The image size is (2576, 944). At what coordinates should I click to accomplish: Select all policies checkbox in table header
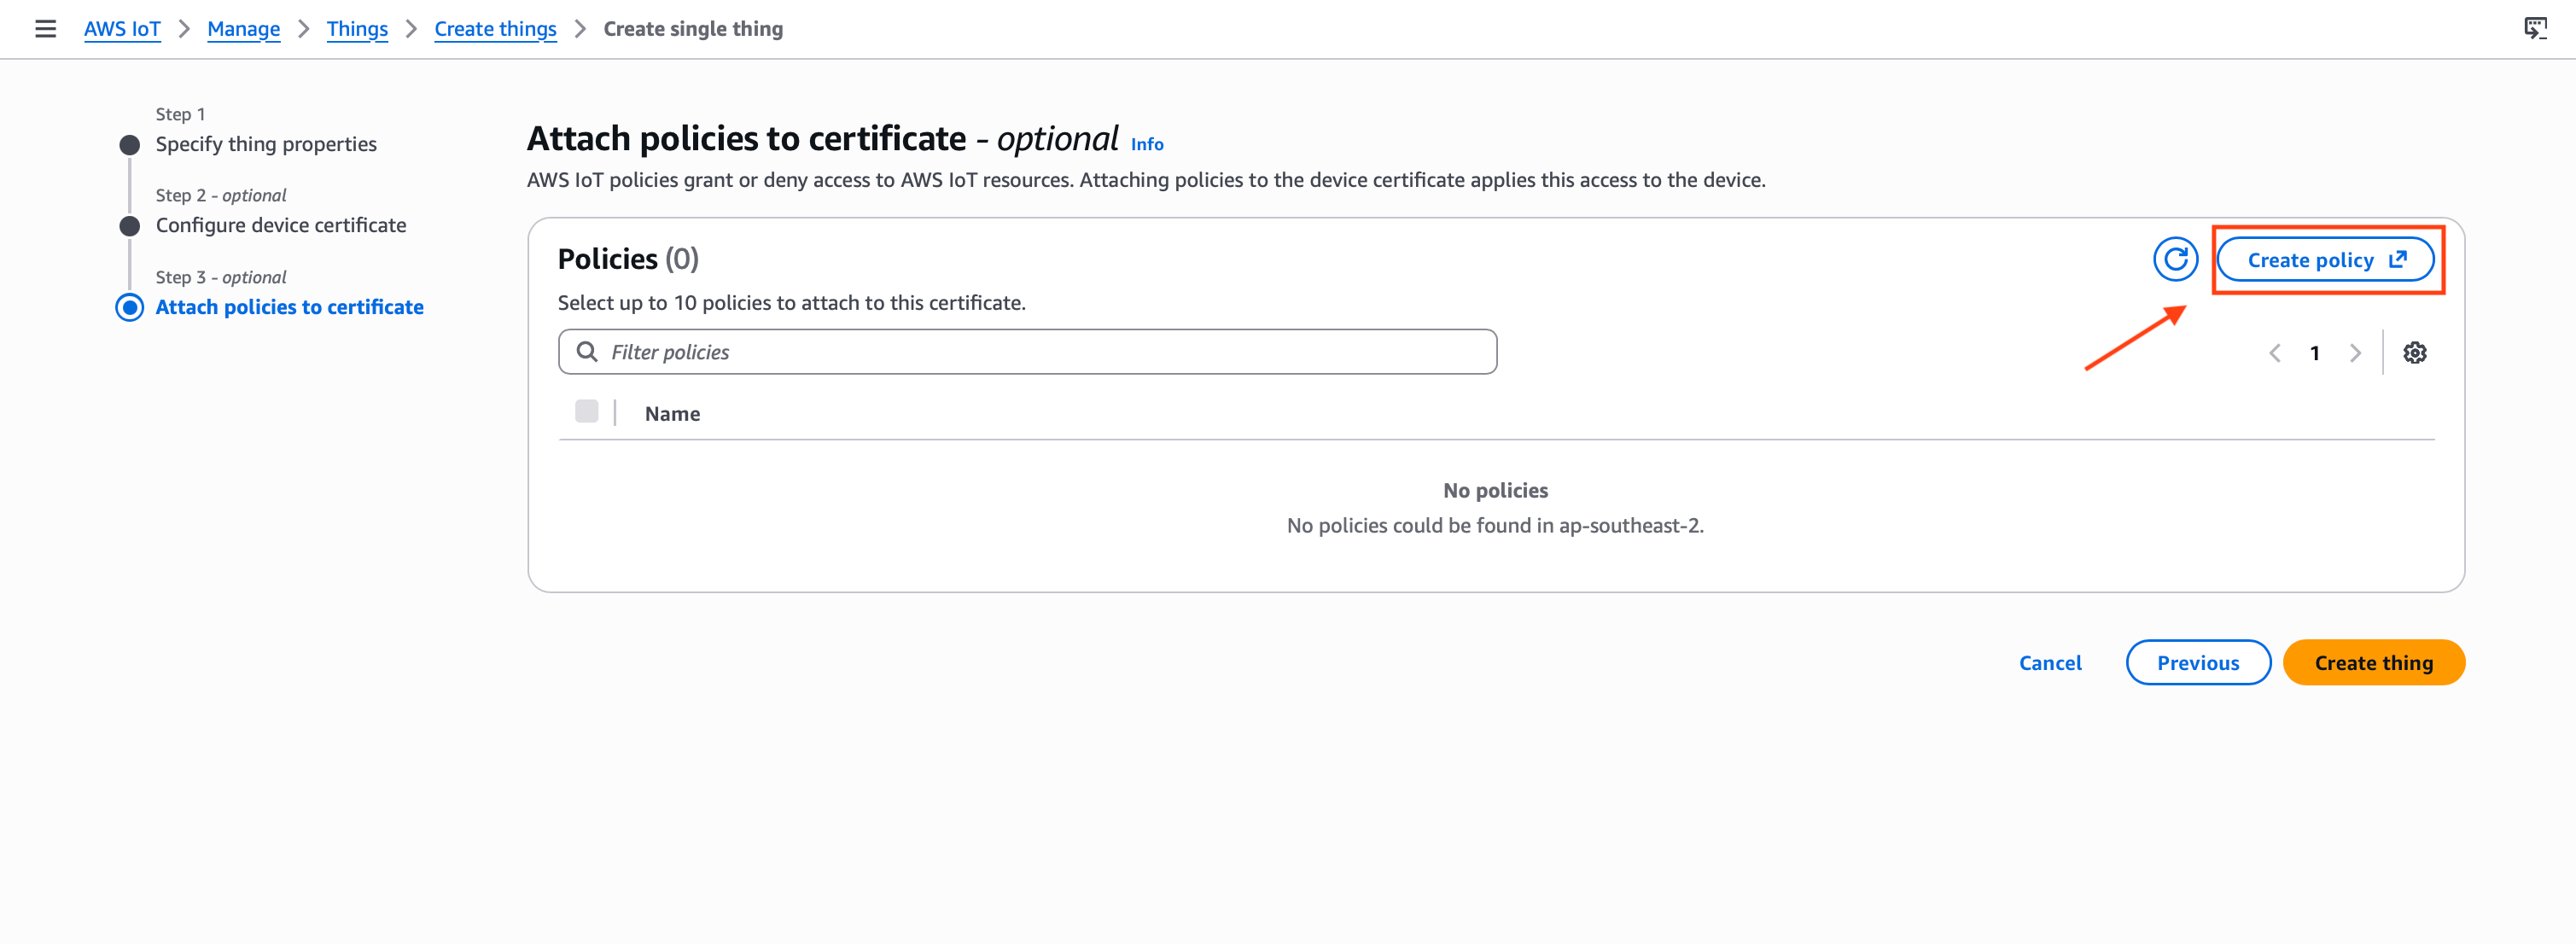coord(586,411)
